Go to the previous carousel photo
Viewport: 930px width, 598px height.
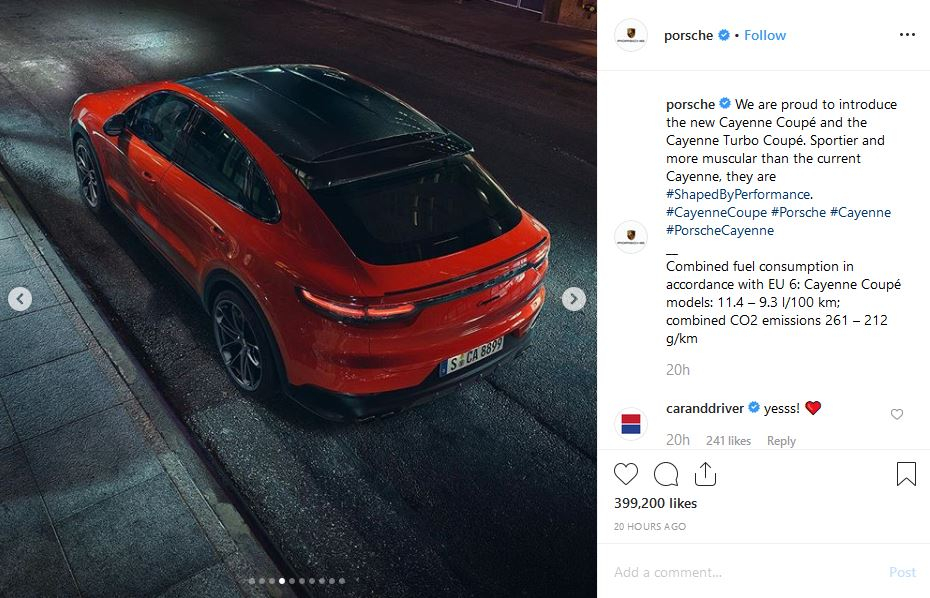20,299
